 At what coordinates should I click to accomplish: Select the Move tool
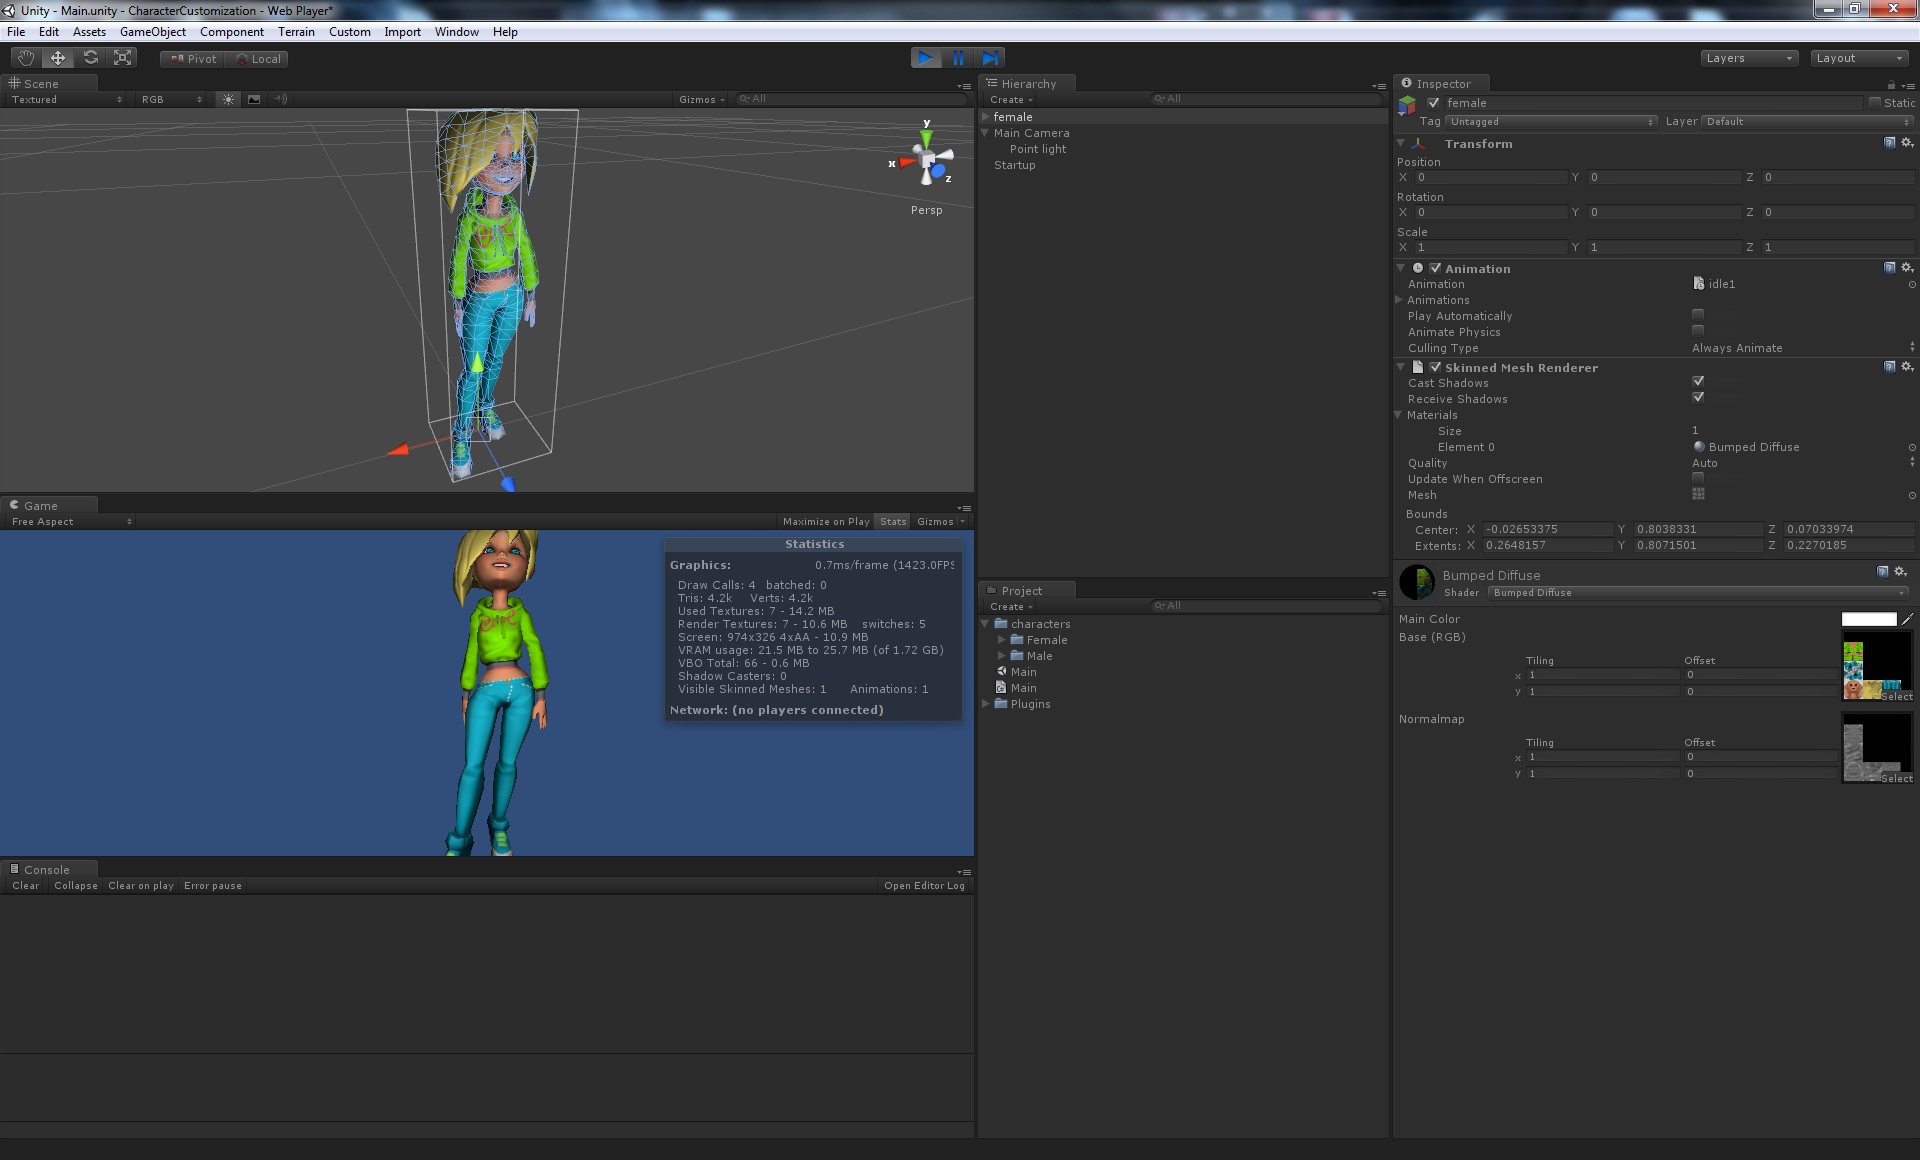click(57, 57)
